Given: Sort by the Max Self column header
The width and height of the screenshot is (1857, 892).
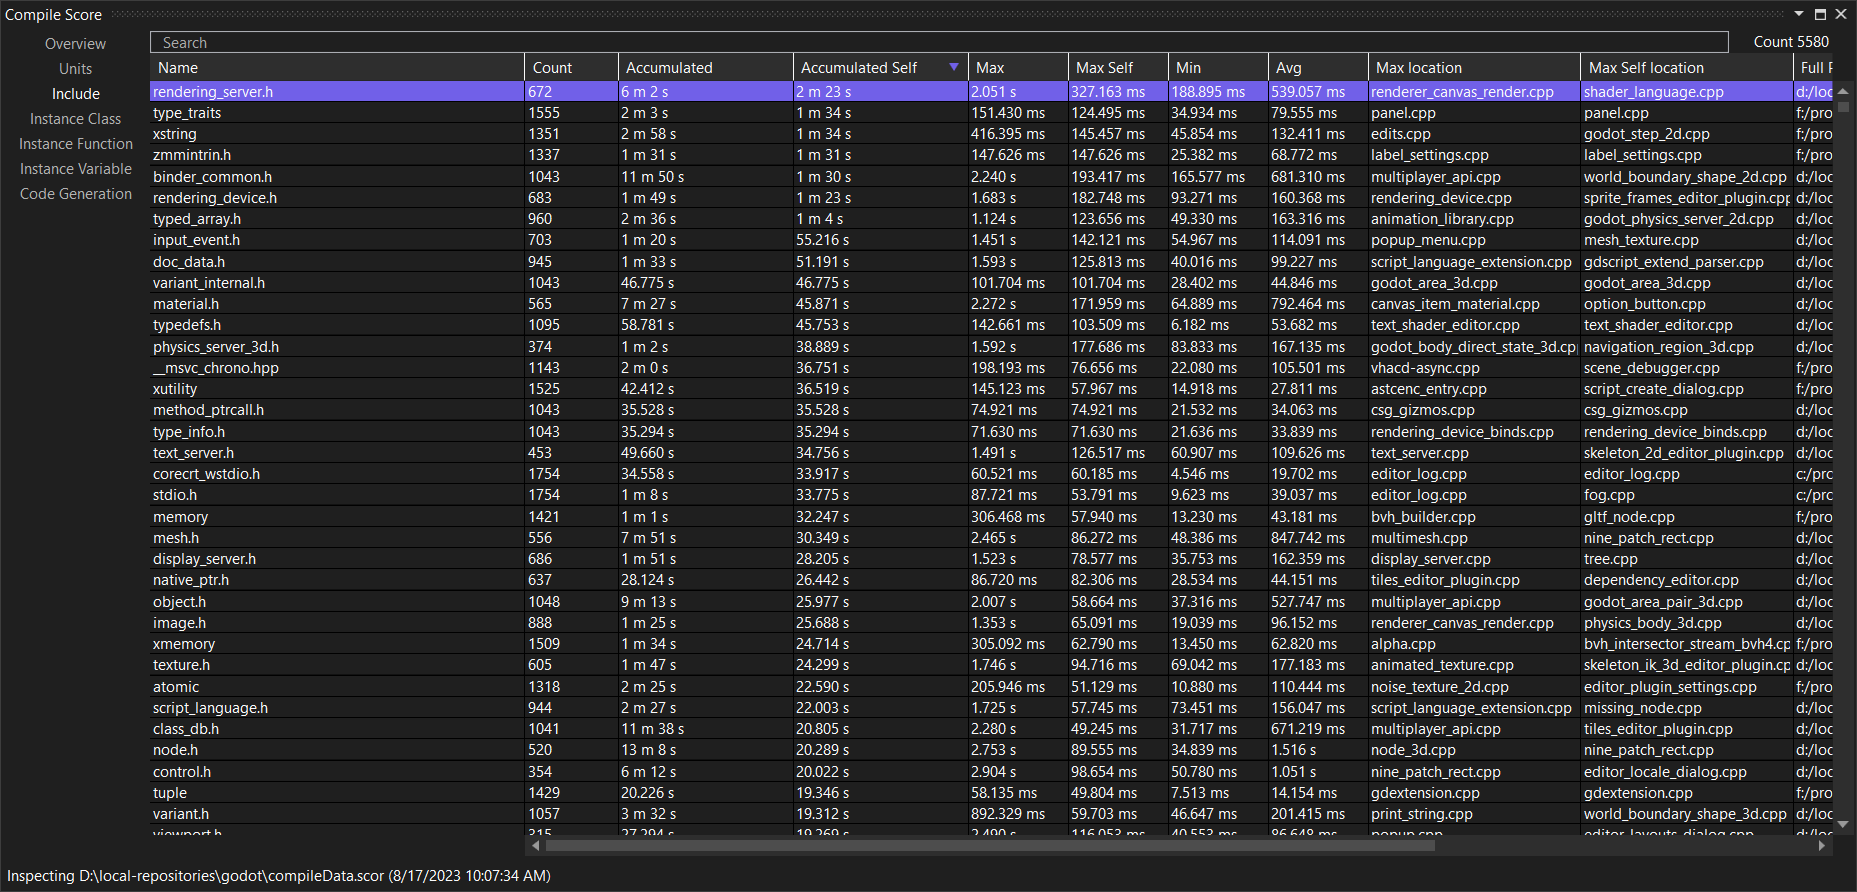Looking at the screenshot, I should [1117, 67].
